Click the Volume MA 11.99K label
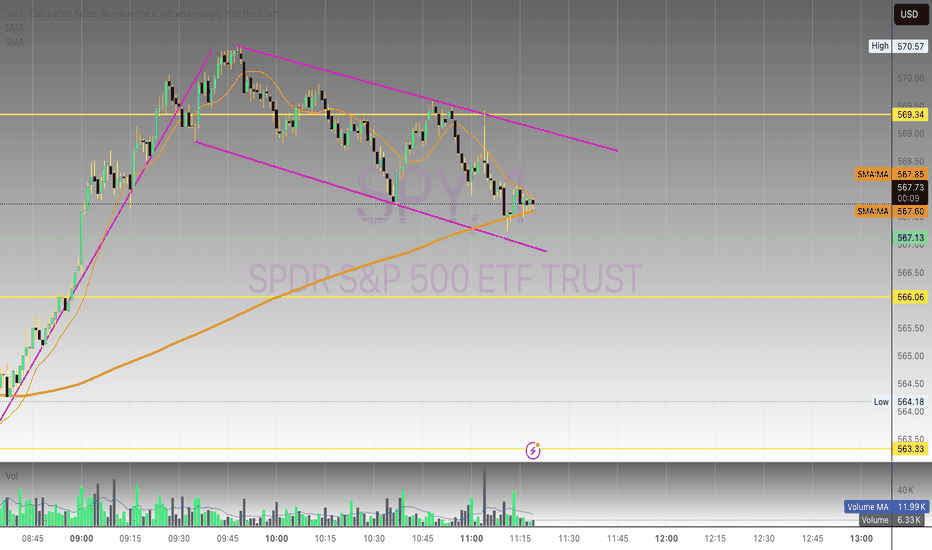This screenshot has width=932, height=550. point(886,507)
